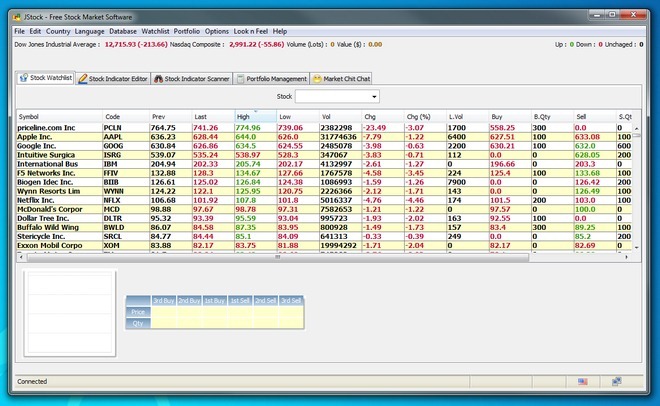Sort table by the Prev column header
The width and height of the screenshot is (660, 406).
[x=170, y=117]
